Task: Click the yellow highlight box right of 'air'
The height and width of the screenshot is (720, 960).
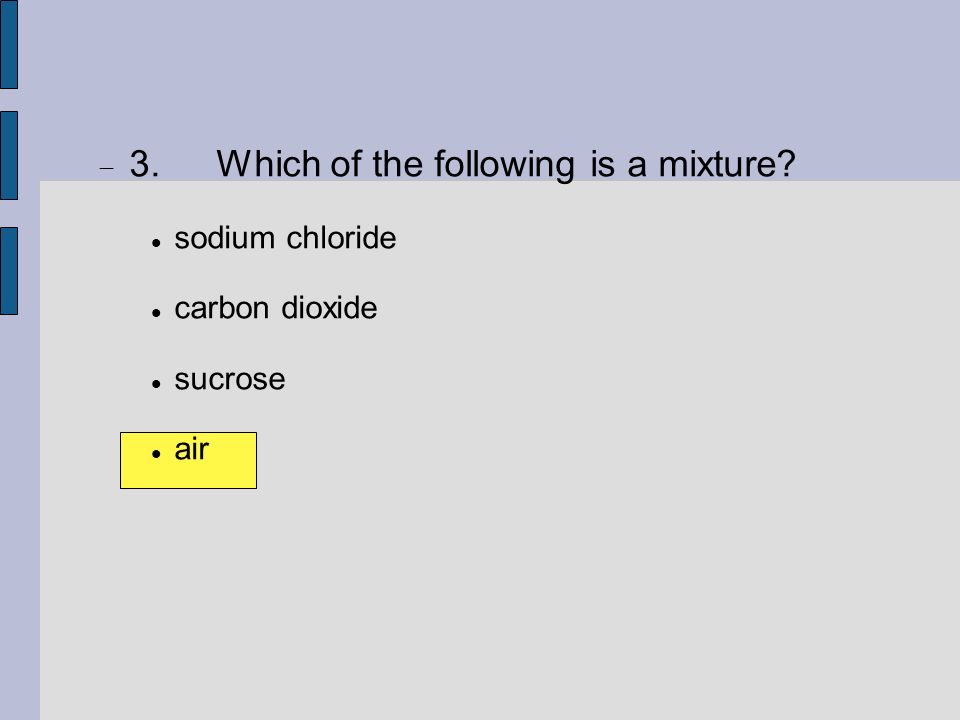Action: (x=233, y=460)
